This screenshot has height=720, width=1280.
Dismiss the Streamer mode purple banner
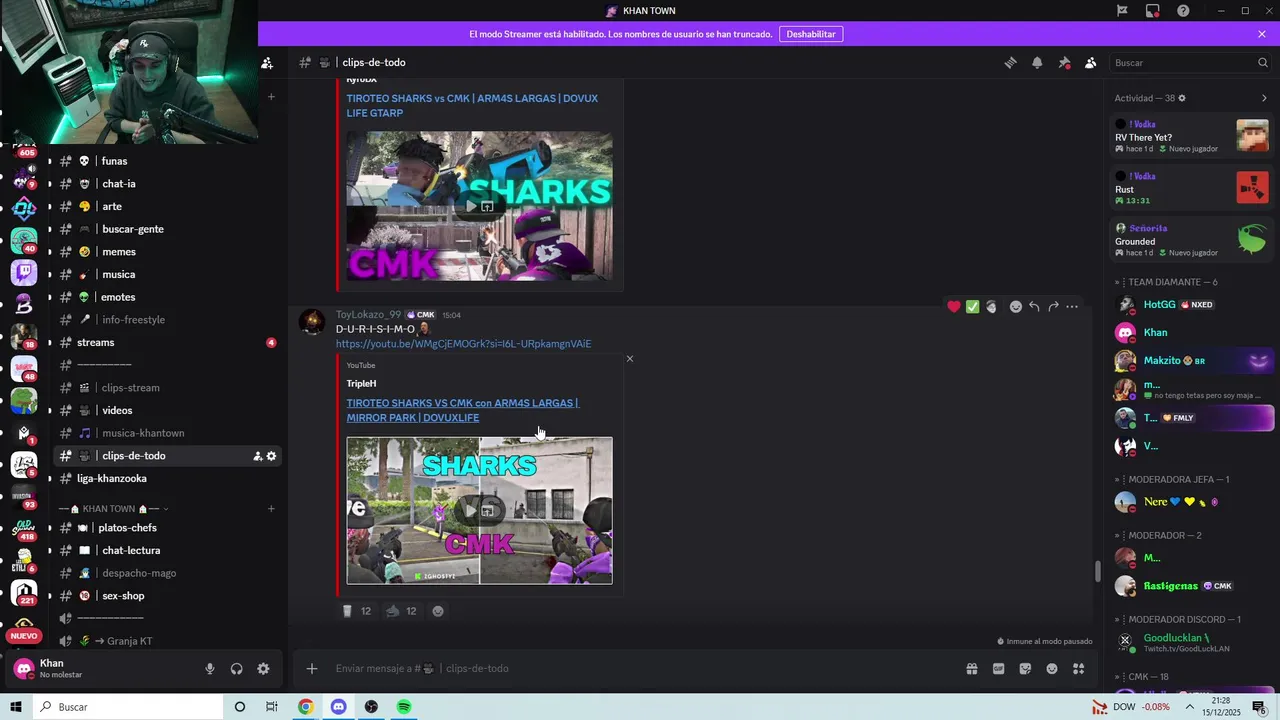tap(1262, 34)
